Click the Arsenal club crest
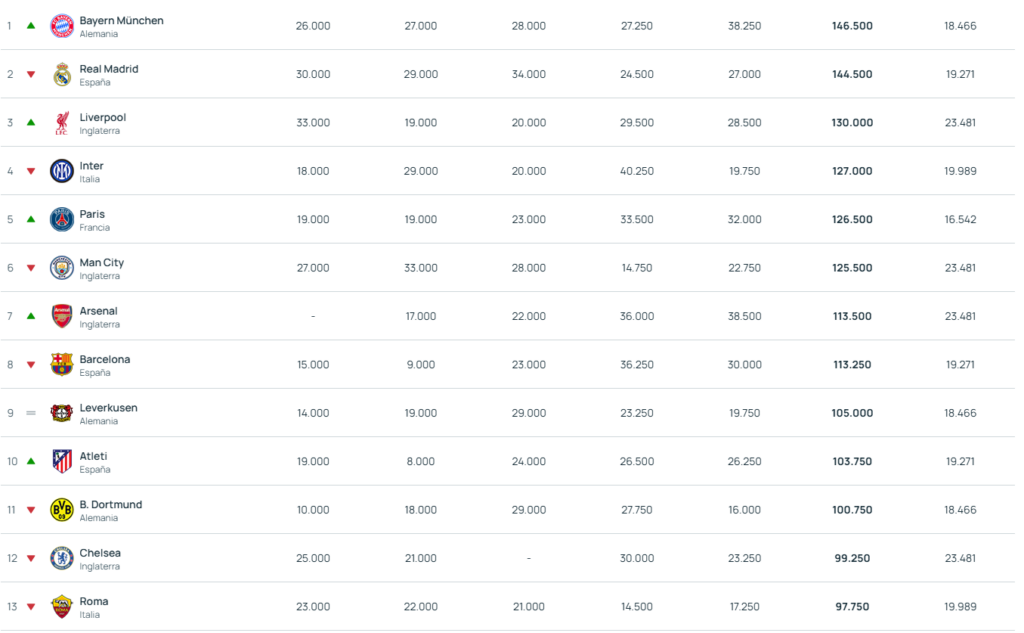Viewport: 1024px width, 633px height. 62,316
